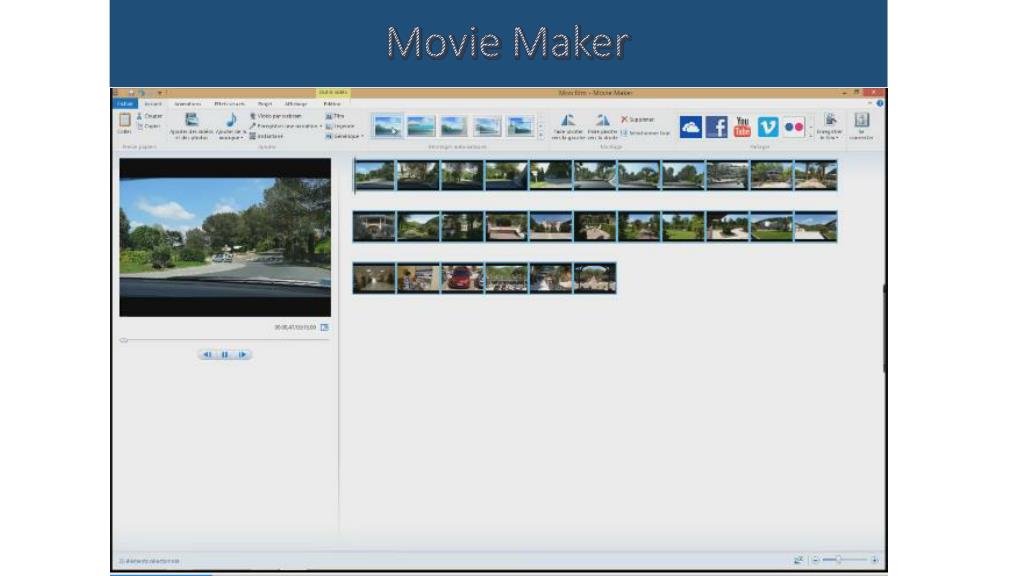Viewport: 1024px width, 576px height.
Task: Switch to the Affichage tab
Action: point(296,104)
